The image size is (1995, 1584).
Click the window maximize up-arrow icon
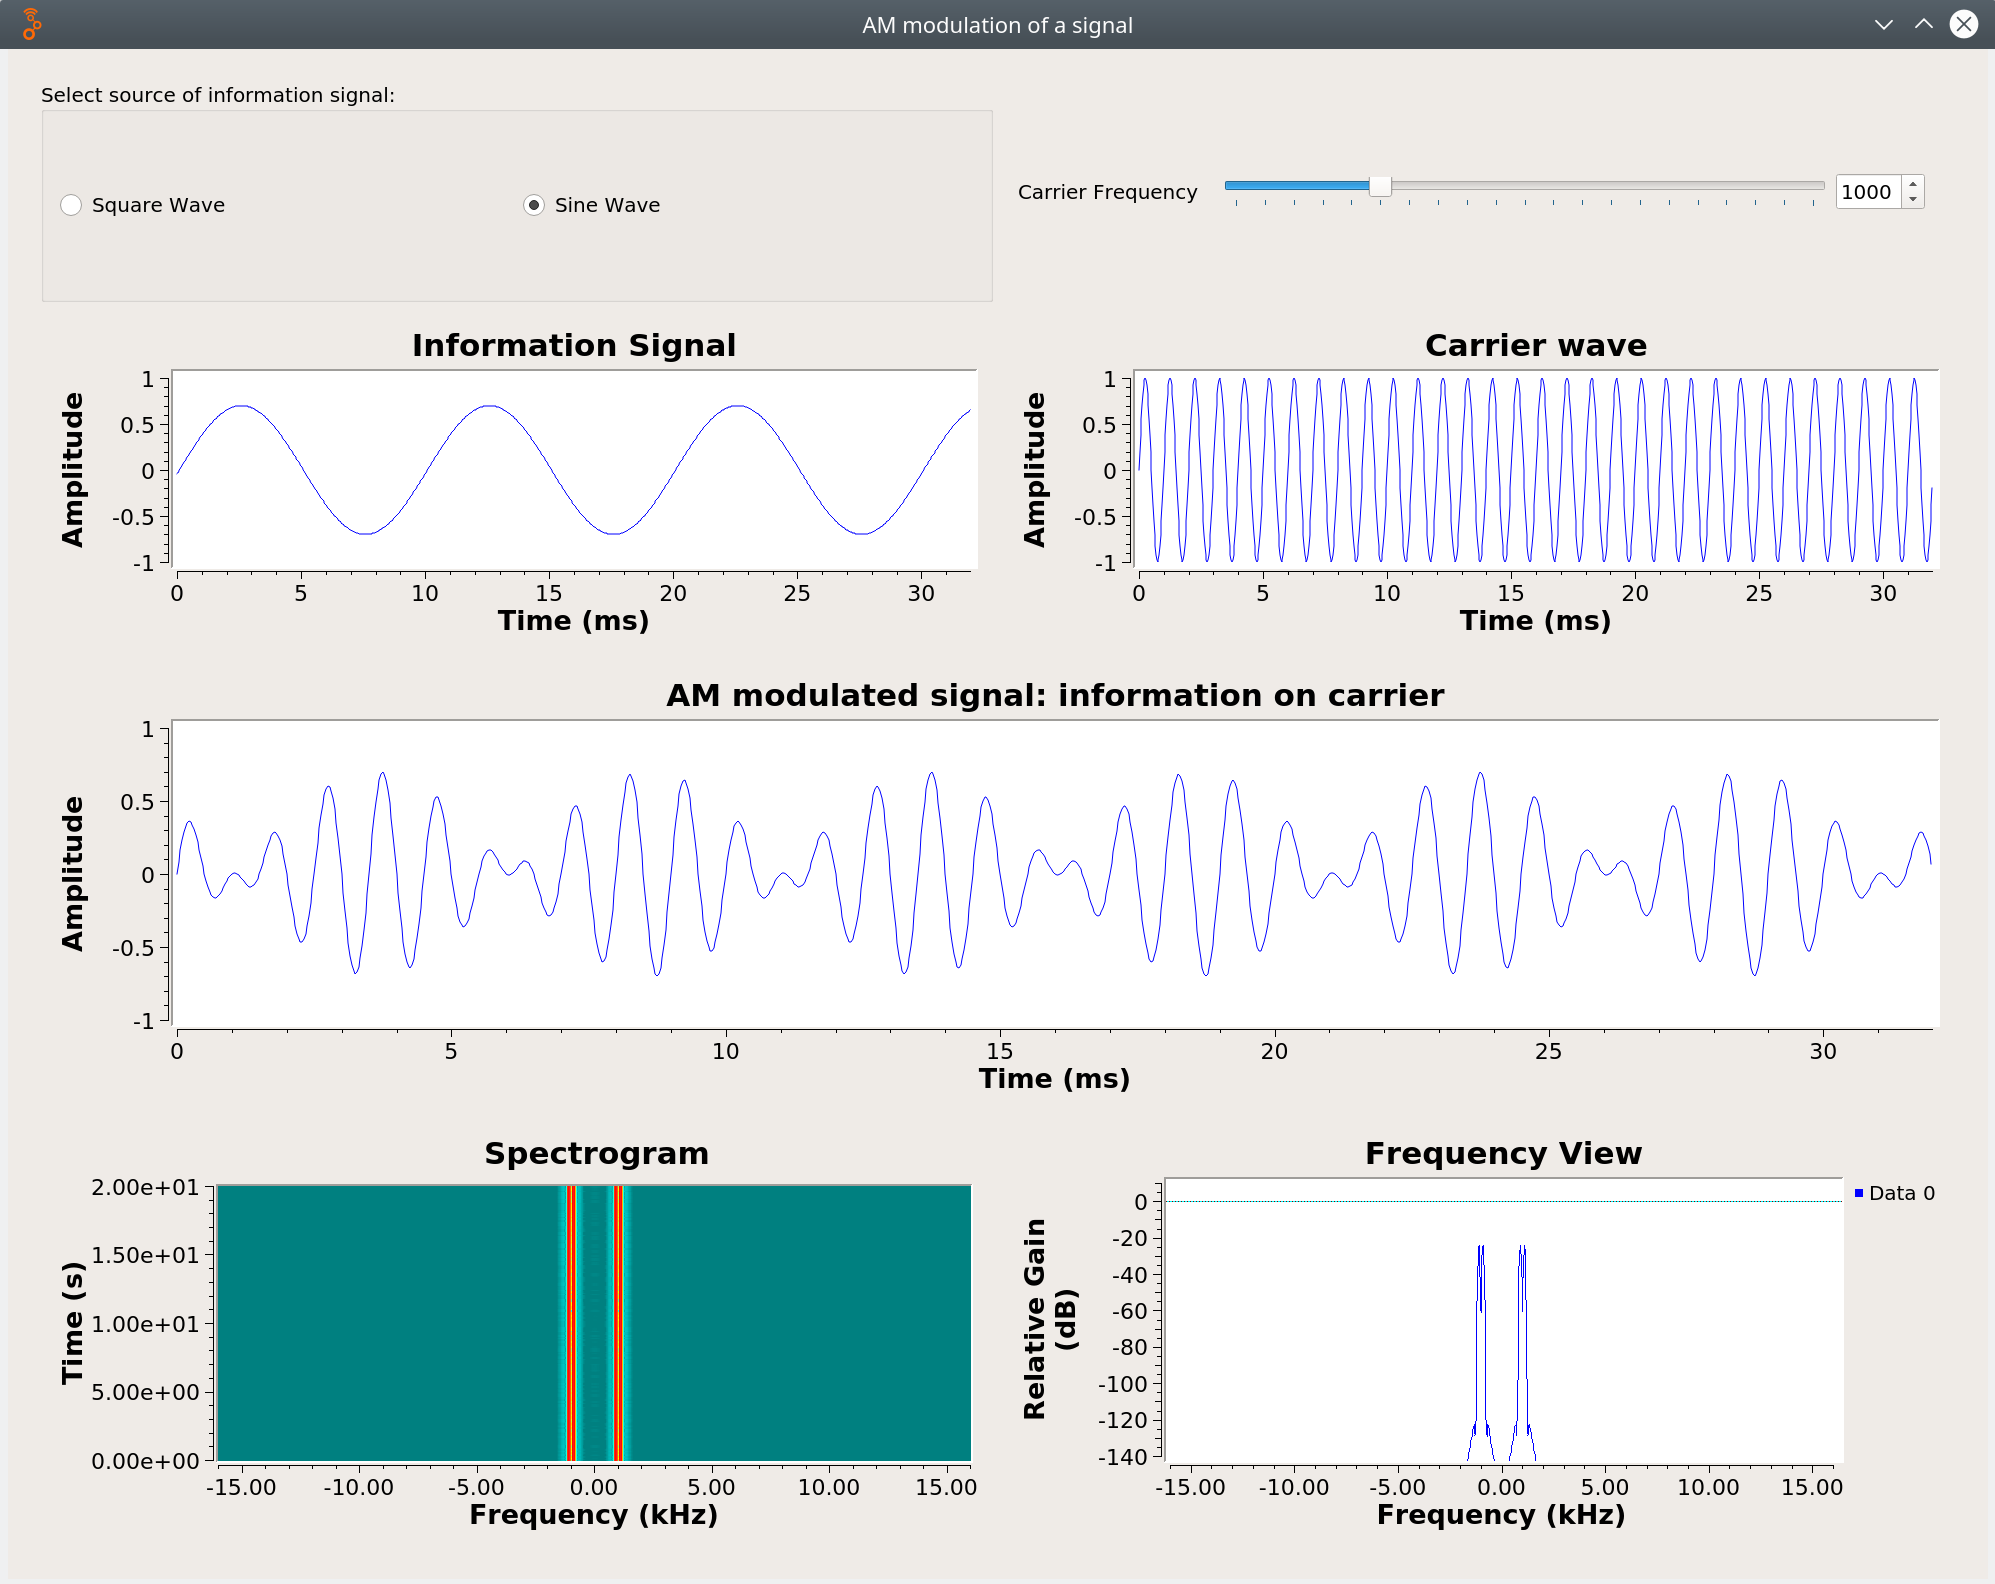[x=1924, y=24]
